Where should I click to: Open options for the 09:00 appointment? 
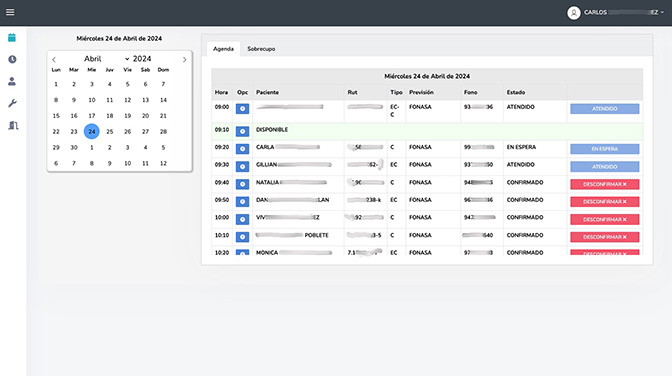242,109
